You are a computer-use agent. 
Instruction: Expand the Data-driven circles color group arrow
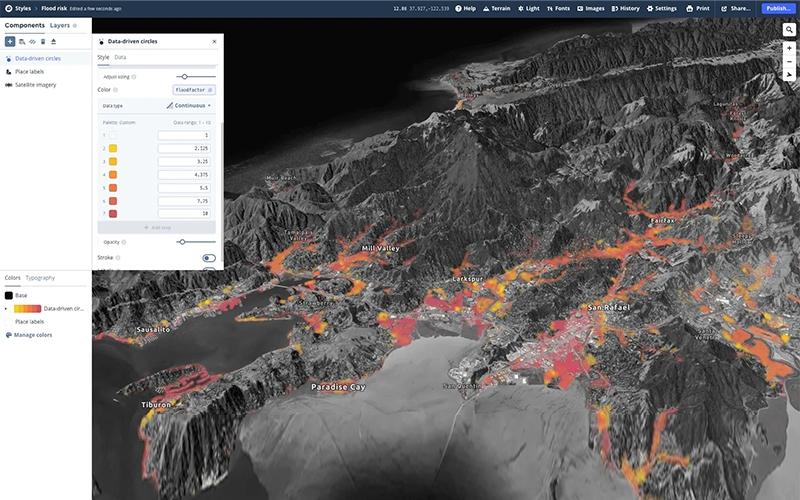6,309
